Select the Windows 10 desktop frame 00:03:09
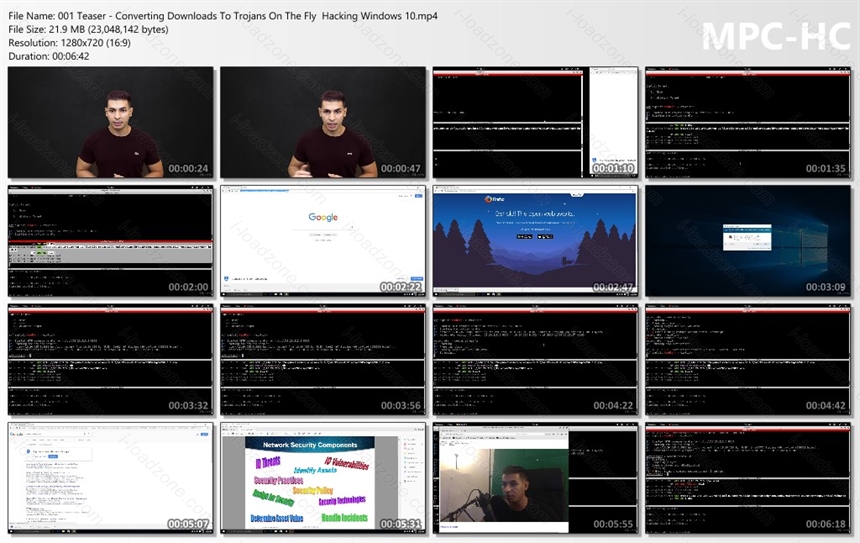Image resolution: width=860 pixels, height=543 pixels. 748,241
